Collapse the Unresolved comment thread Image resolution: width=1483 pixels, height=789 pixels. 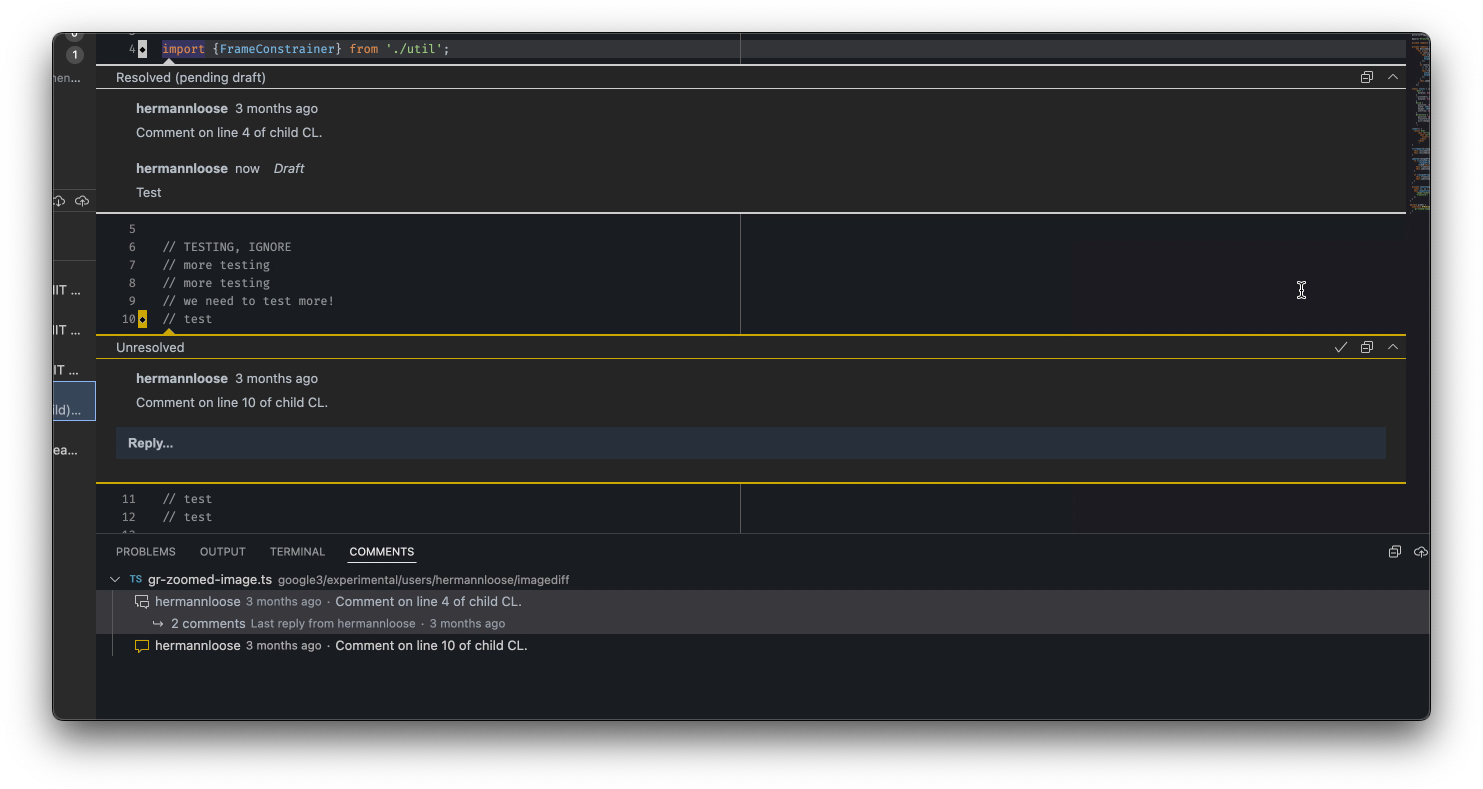pyautogui.click(x=1393, y=347)
